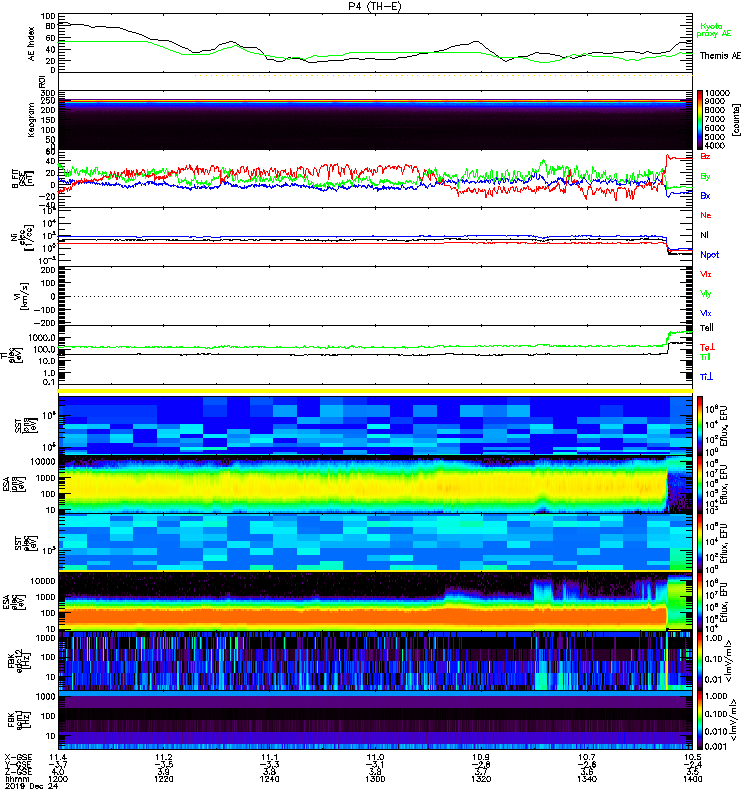
Task: Click the 1340 time tick label
Action: point(587,779)
